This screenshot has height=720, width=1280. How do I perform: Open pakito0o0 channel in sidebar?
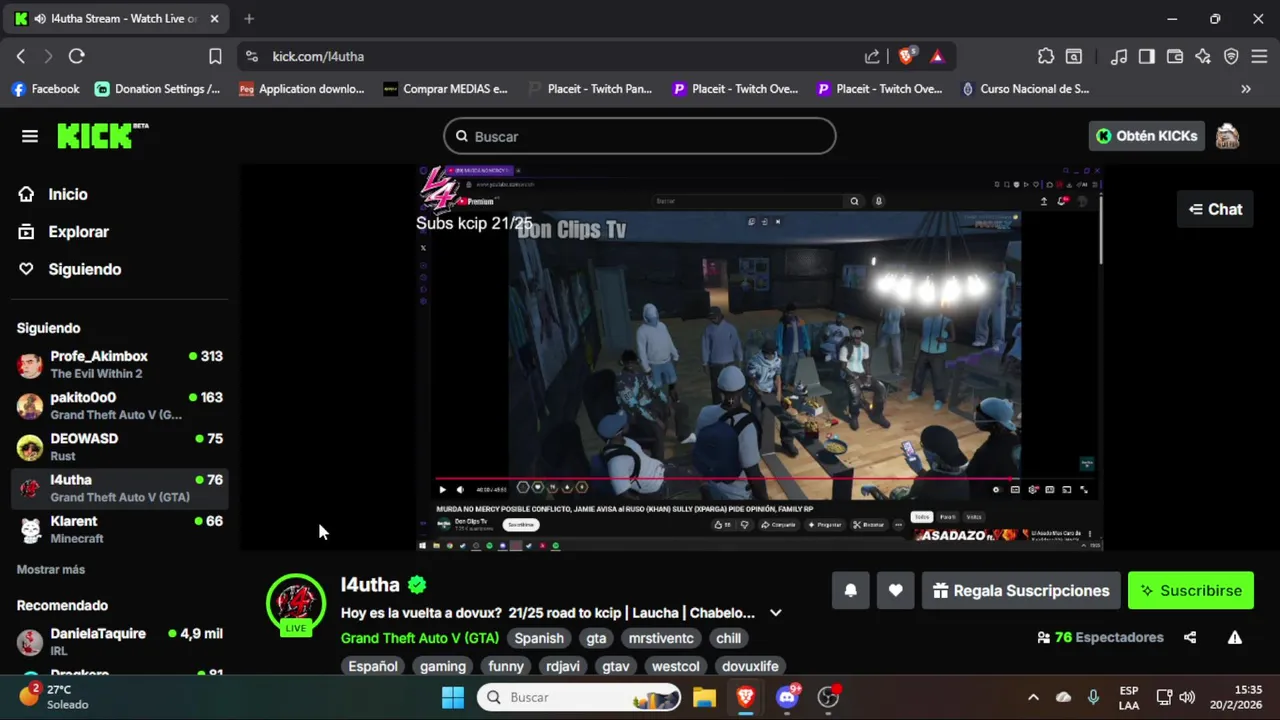119,405
